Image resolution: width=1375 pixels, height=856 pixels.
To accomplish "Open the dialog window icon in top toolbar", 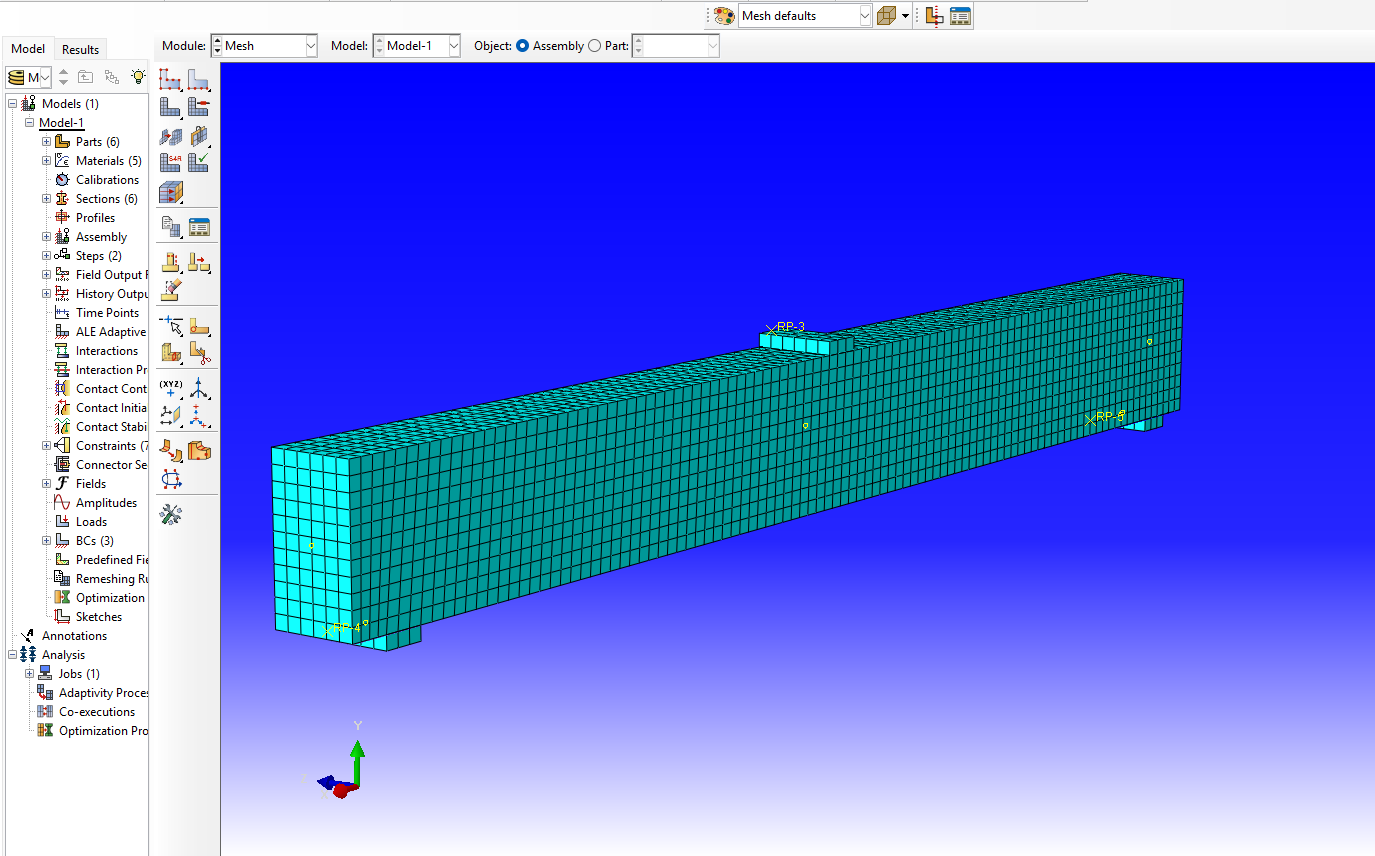I will [960, 16].
